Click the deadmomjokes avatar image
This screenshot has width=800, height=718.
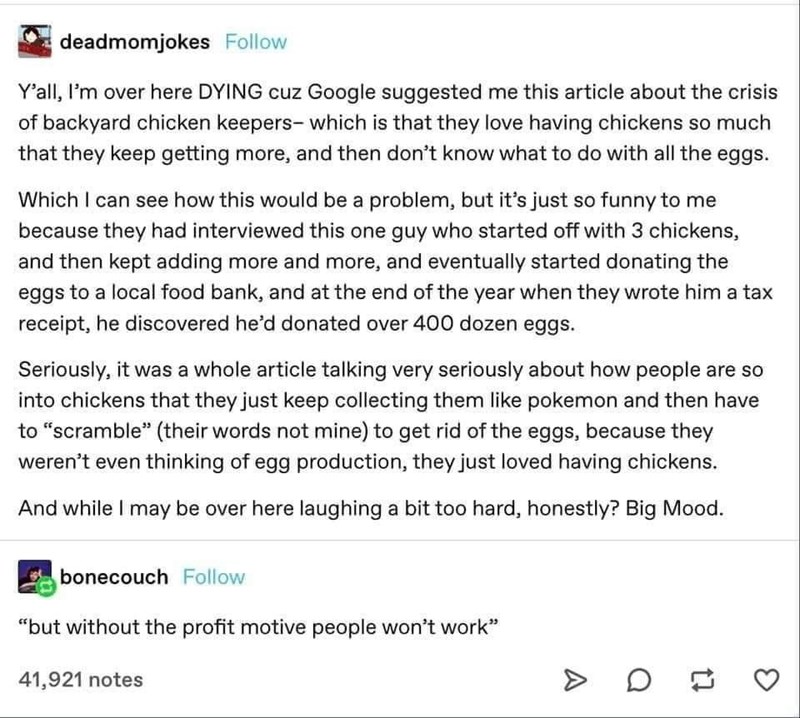35,41
